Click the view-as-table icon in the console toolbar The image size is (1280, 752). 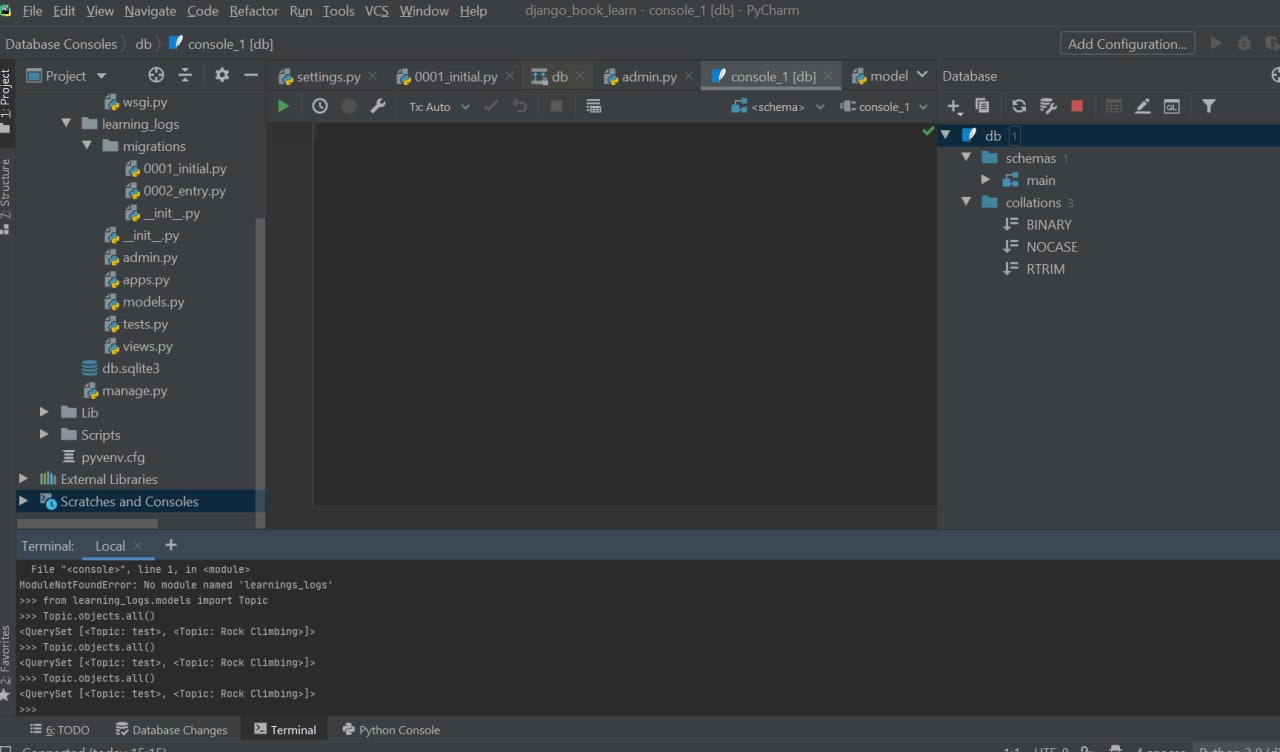tap(593, 106)
